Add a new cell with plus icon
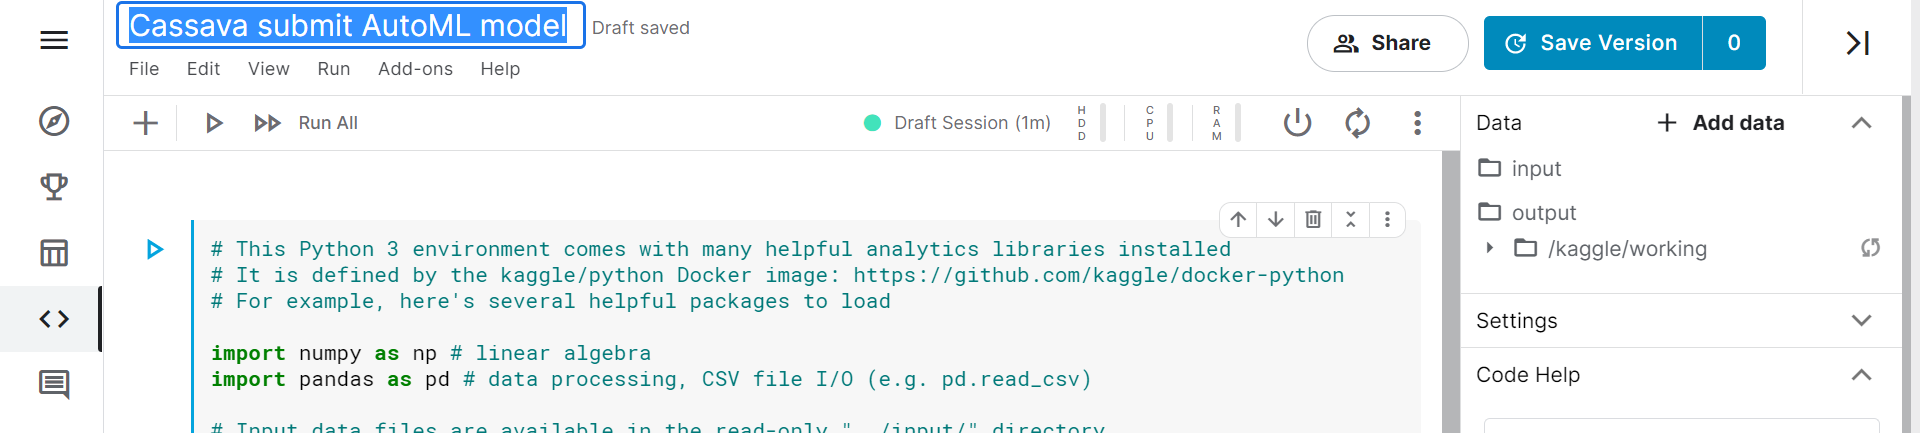 [146, 123]
